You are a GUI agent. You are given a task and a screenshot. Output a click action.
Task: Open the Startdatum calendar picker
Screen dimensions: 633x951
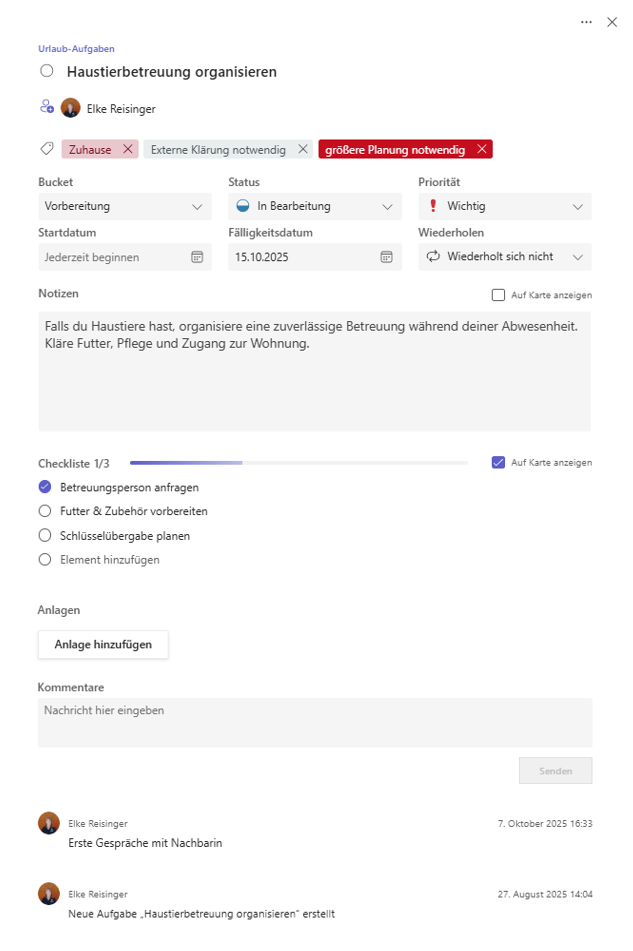coord(197,257)
